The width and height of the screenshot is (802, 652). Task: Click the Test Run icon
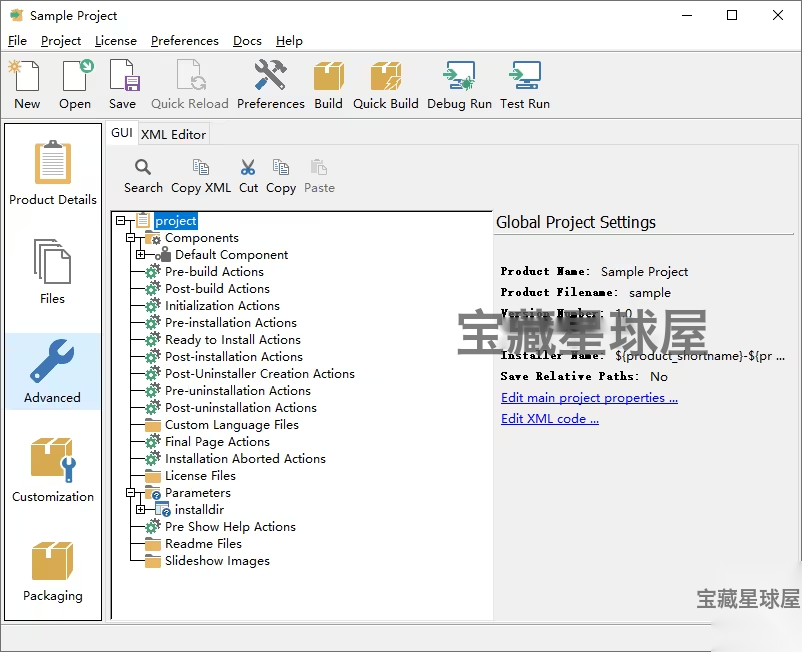(525, 76)
